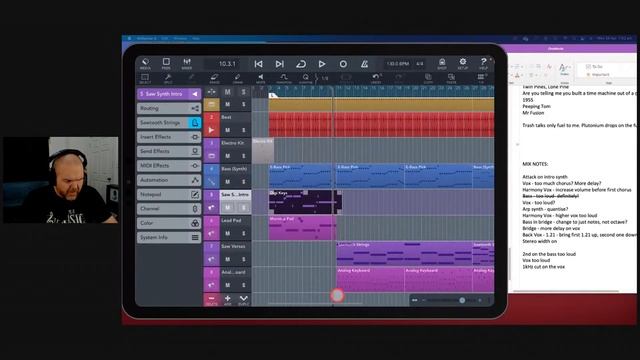
Task: Open the Color inspector section
Action: 169,223
